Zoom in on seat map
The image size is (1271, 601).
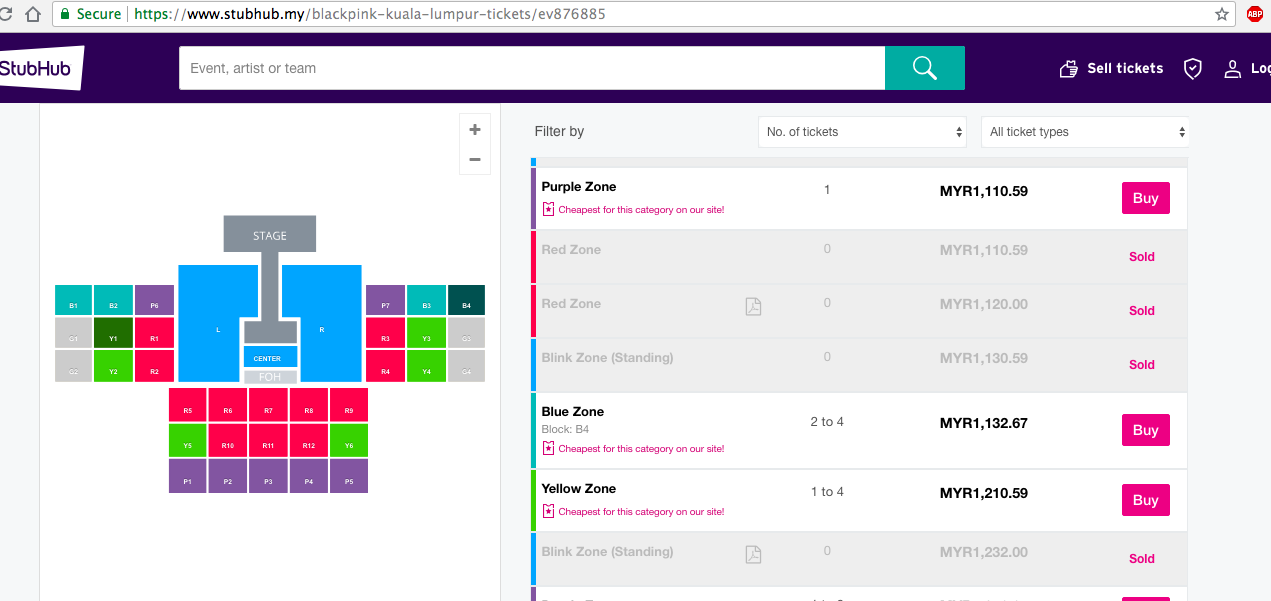[x=474, y=130]
